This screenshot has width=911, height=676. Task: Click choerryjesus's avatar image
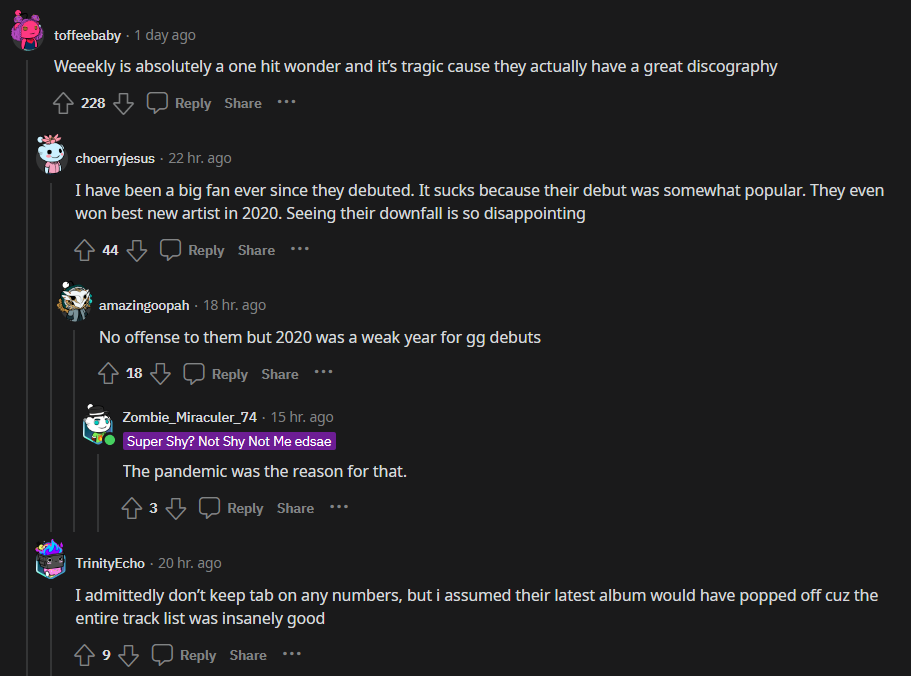(50, 155)
